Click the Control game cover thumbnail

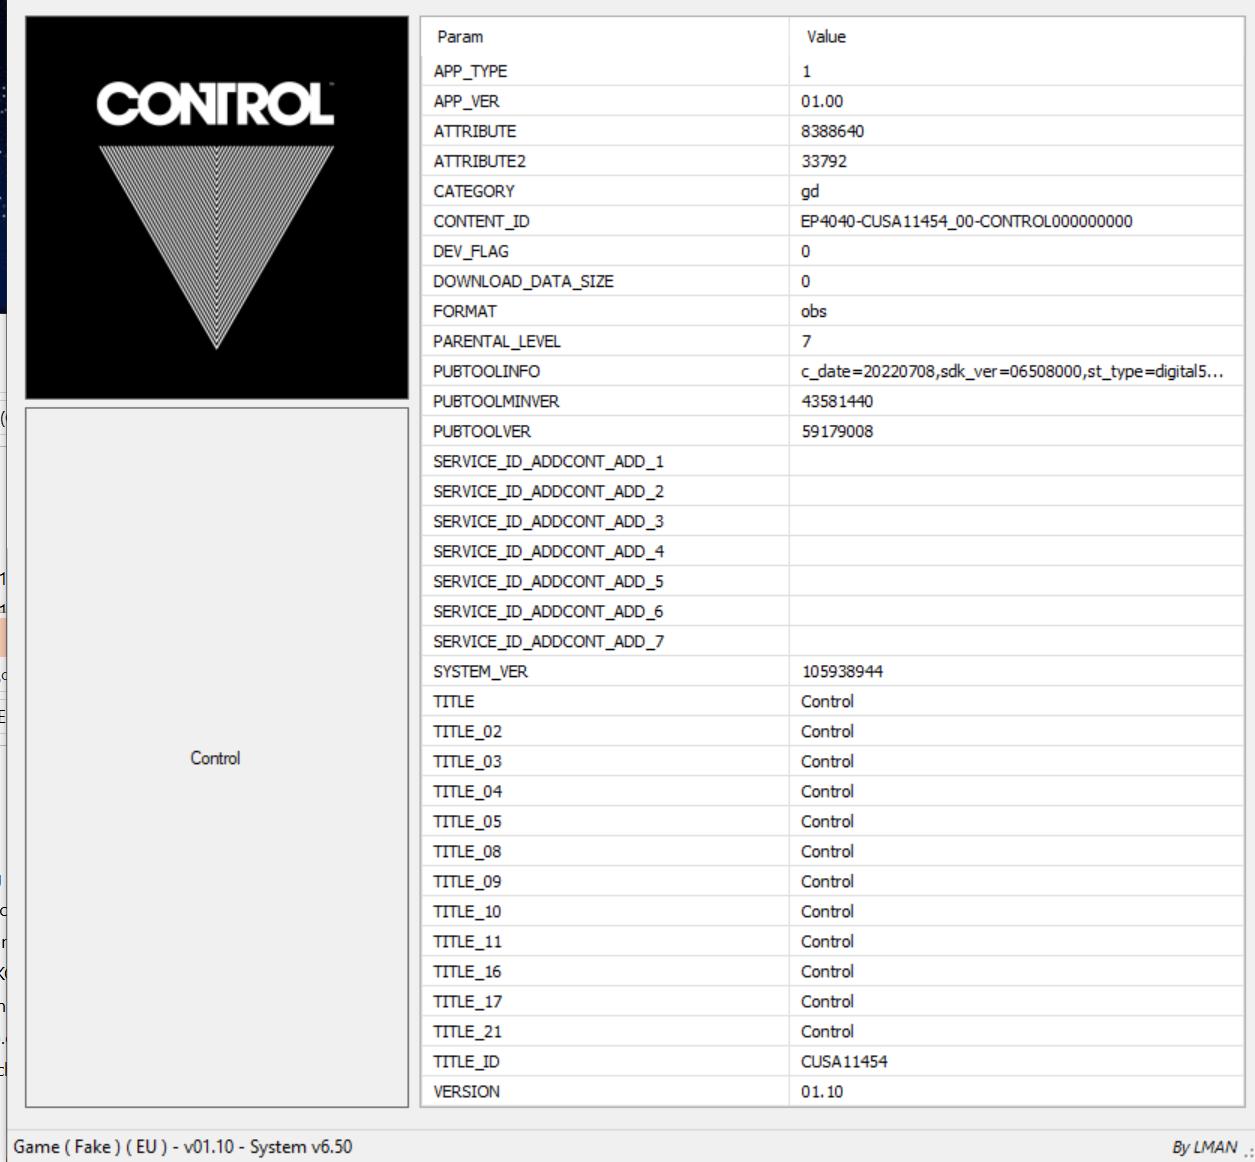tap(217, 208)
